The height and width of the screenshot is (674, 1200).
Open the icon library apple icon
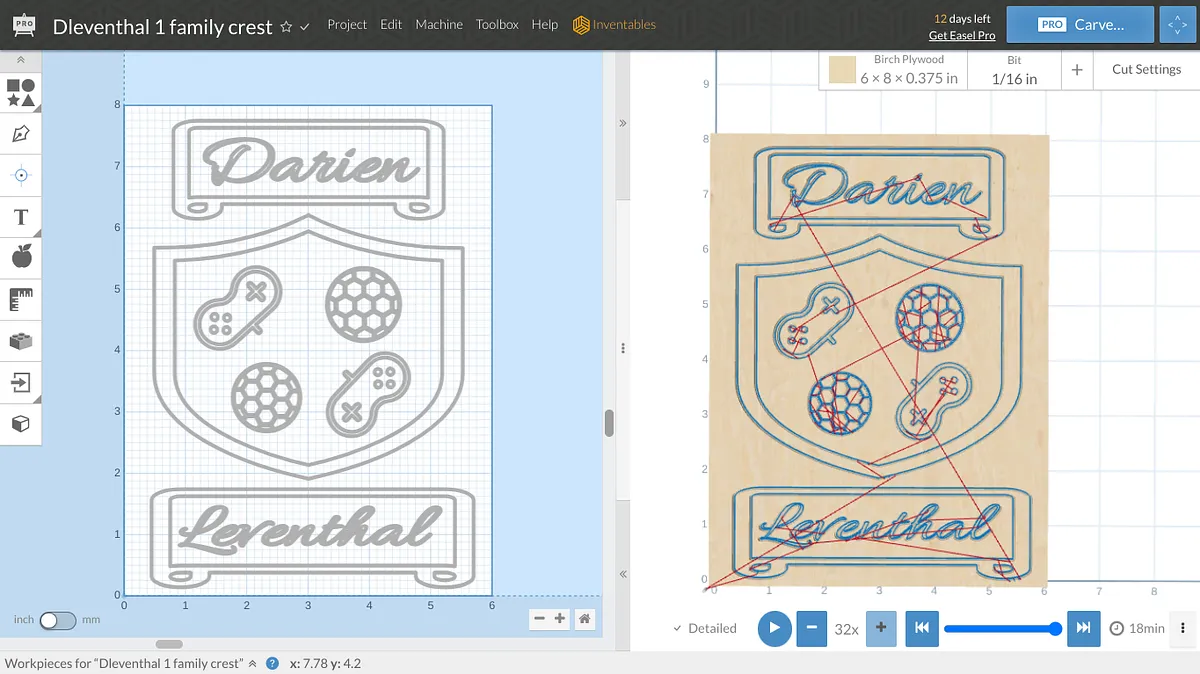coord(21,258)
